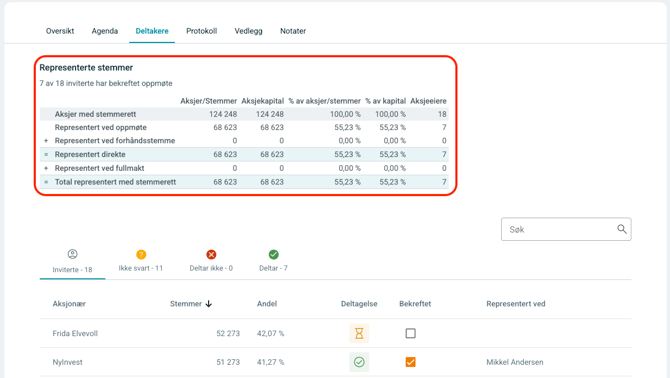670x378 pixels.
Task: Click the Andel column header
Action: click(267, 304)
